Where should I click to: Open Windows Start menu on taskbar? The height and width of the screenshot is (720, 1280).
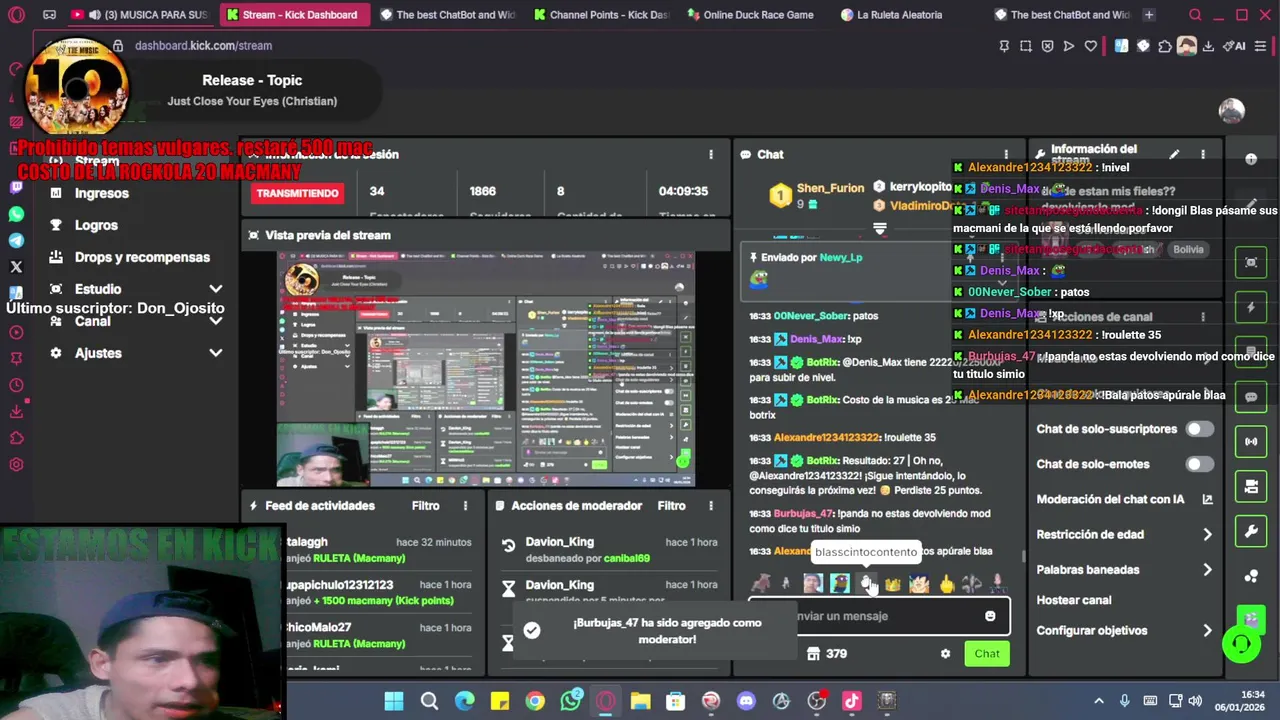click(x=394, y=701)
